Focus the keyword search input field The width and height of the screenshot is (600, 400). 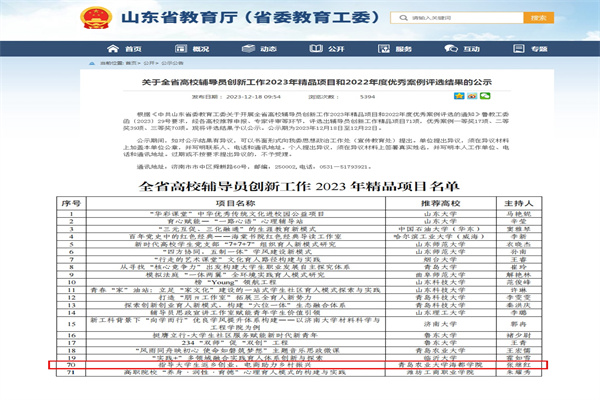coord(457,18)
